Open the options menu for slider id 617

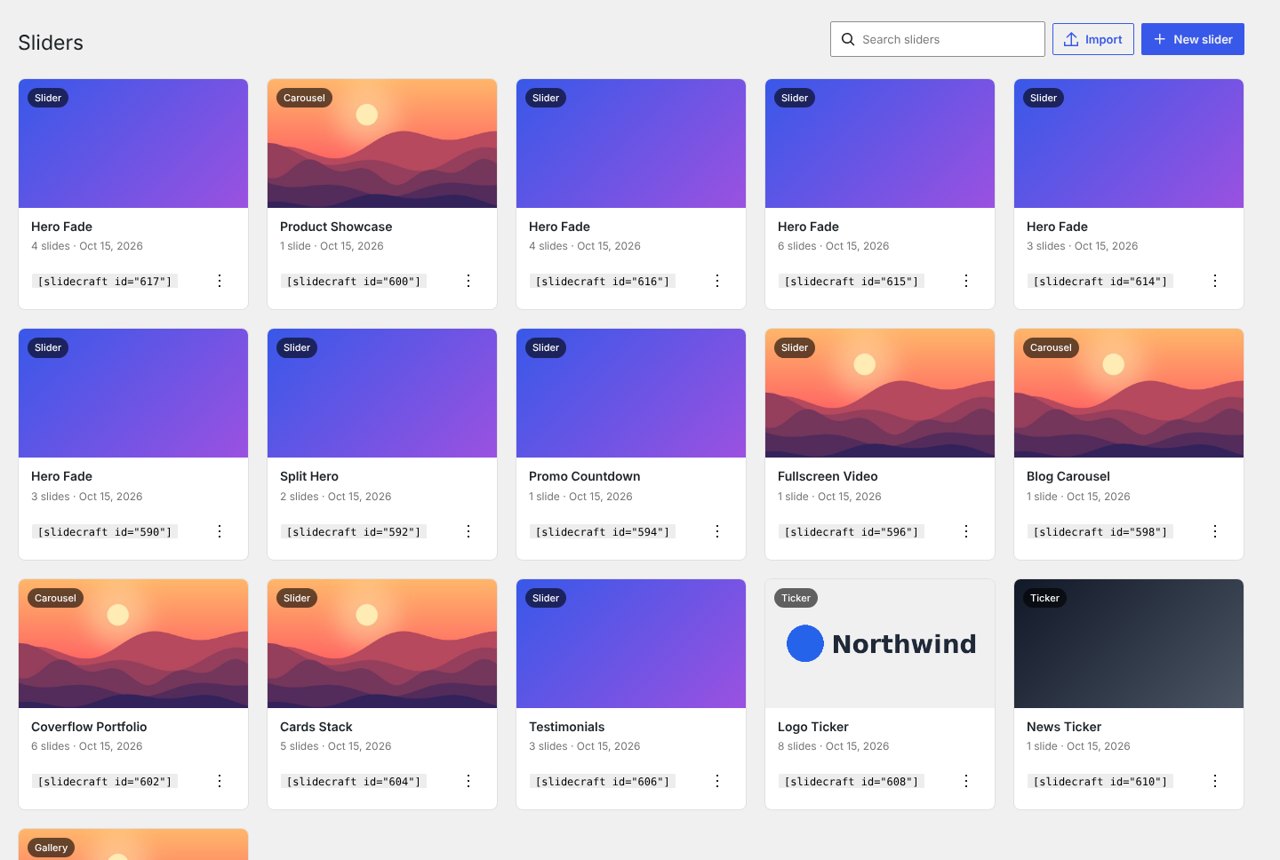pos(220,281)
